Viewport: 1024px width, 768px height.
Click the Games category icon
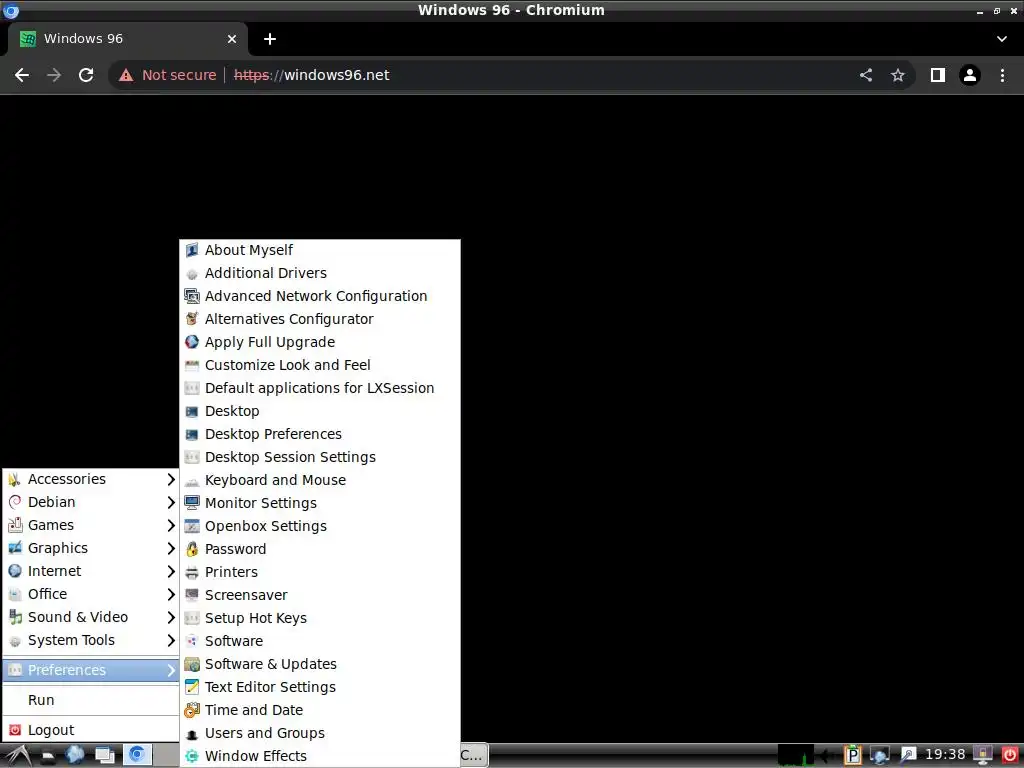click(15, 525)
